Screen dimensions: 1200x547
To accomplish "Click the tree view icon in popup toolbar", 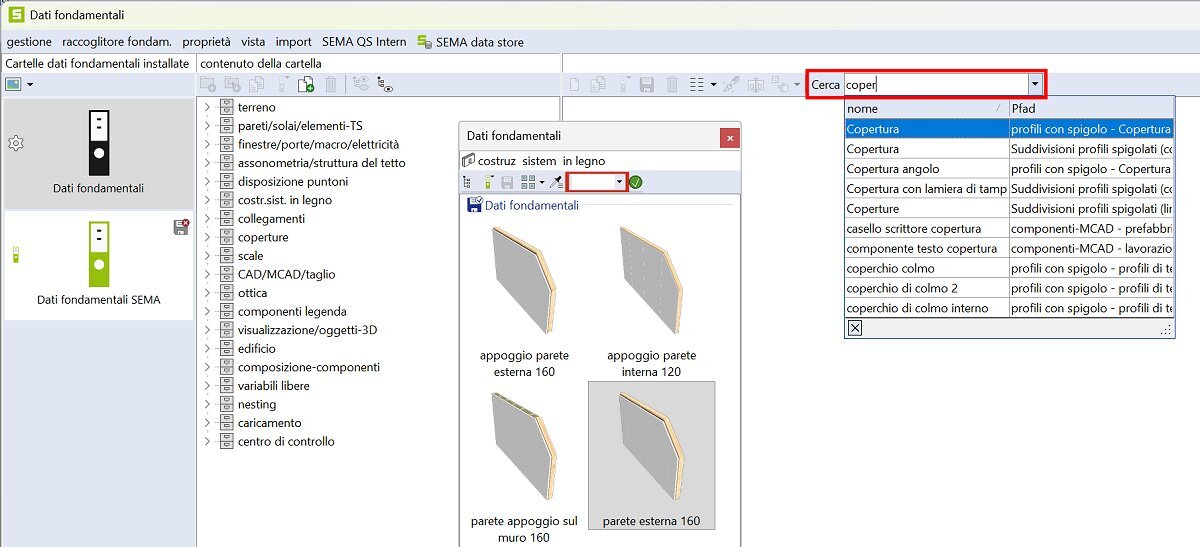I will pyautogui.click(x=467, y=182).
